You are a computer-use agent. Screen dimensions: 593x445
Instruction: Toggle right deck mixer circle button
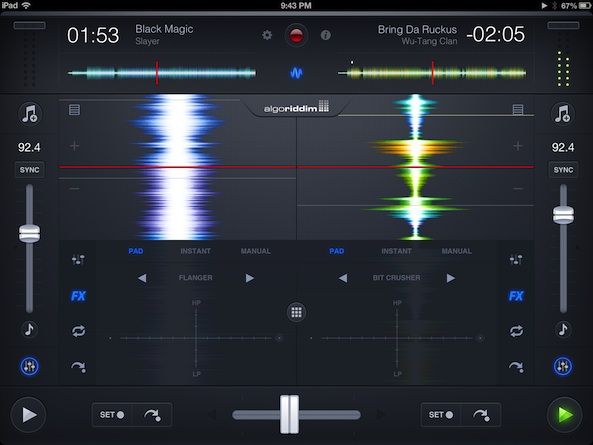point(563,366)
